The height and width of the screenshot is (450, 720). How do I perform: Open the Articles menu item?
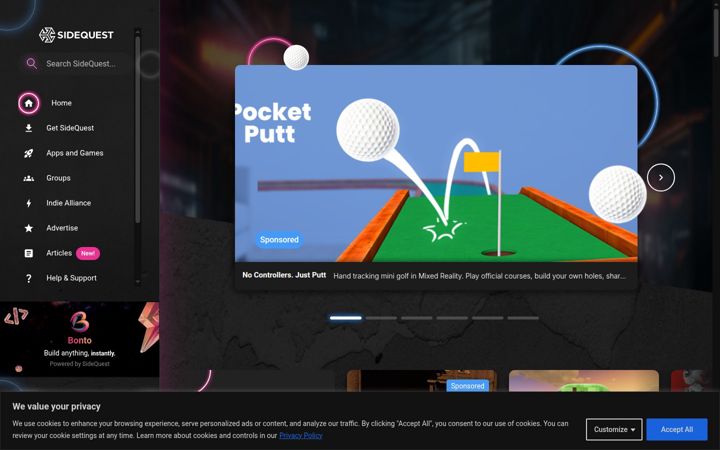(59, 253)
